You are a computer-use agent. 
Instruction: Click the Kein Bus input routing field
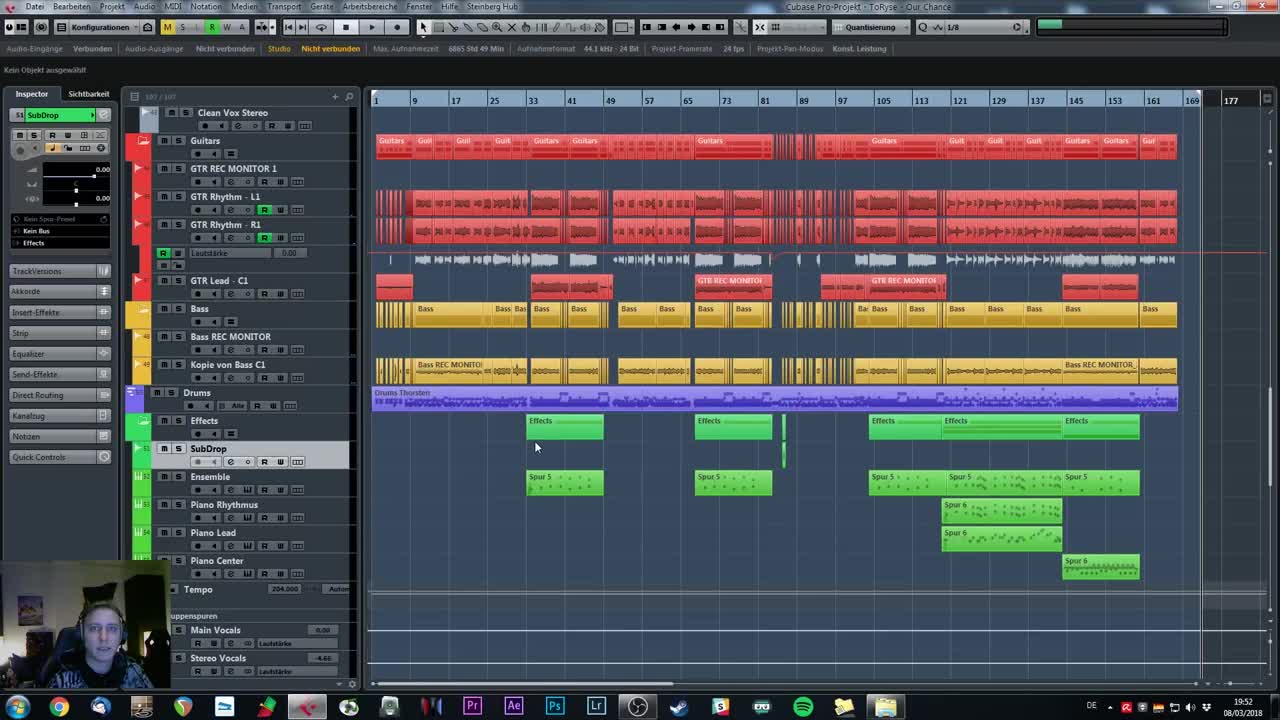tap(60, 231)
